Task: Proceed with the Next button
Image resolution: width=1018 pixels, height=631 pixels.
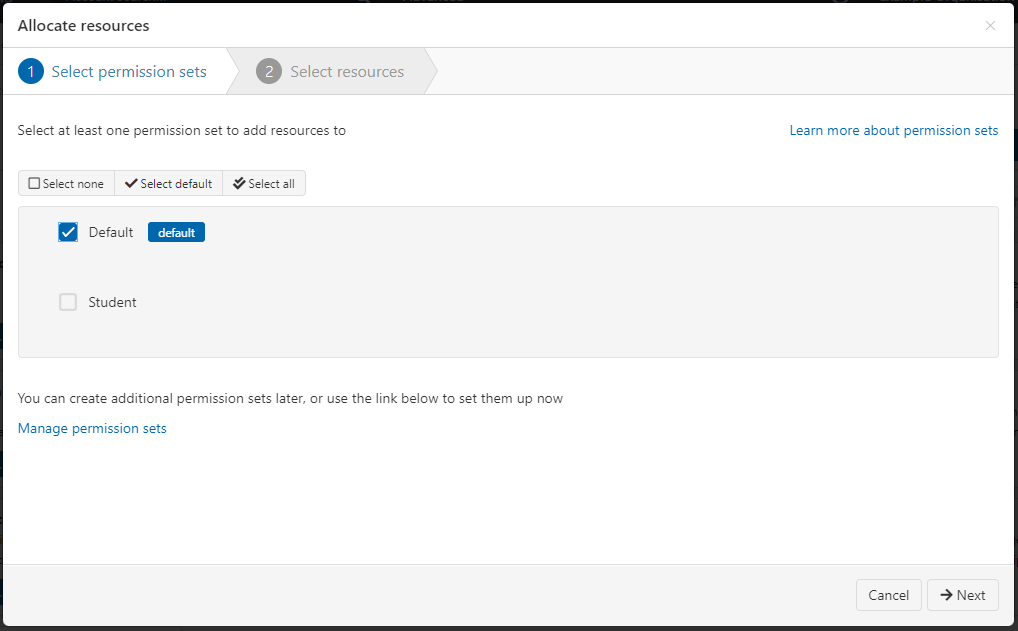Action: click(x=962, y=595)
